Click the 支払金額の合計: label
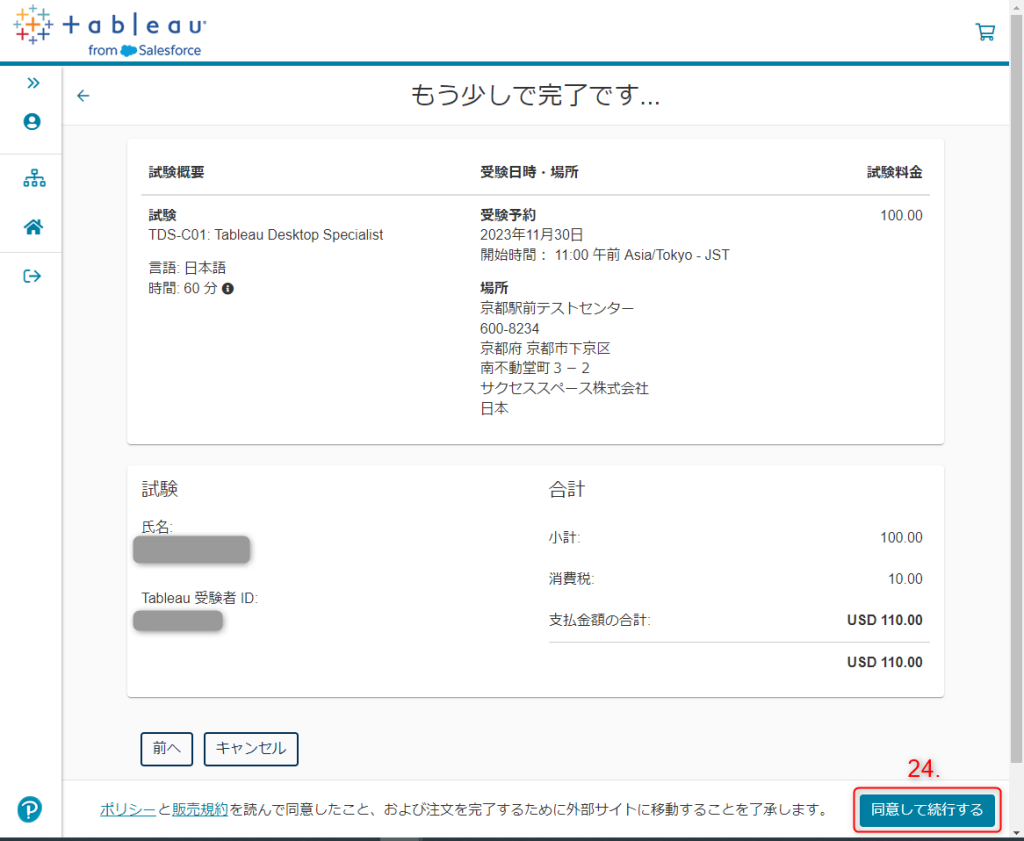 (x=600, y=620)
